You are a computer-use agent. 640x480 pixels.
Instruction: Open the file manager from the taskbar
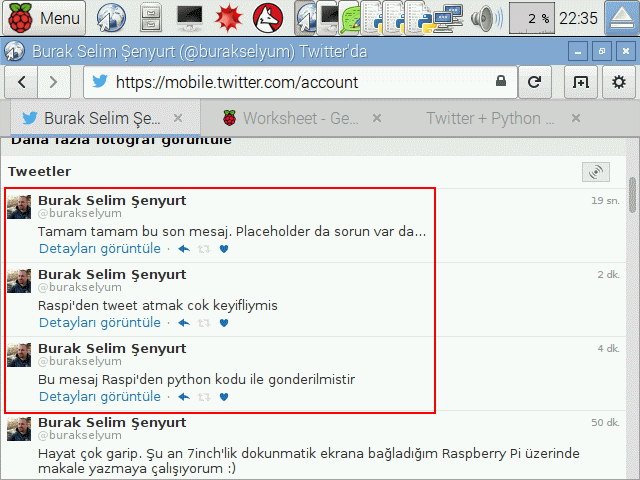click(150, 17)
